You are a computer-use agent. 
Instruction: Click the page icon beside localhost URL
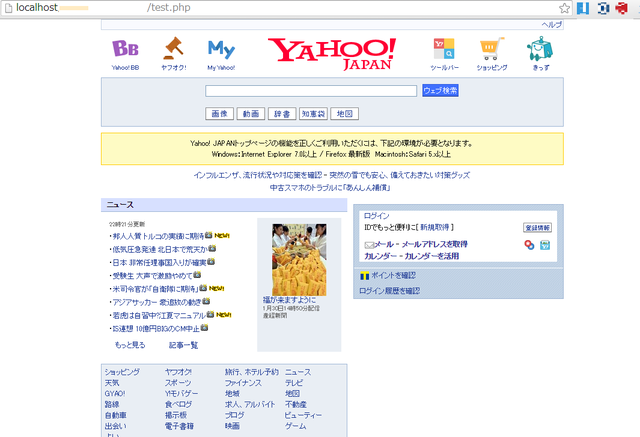pos(8,8)
